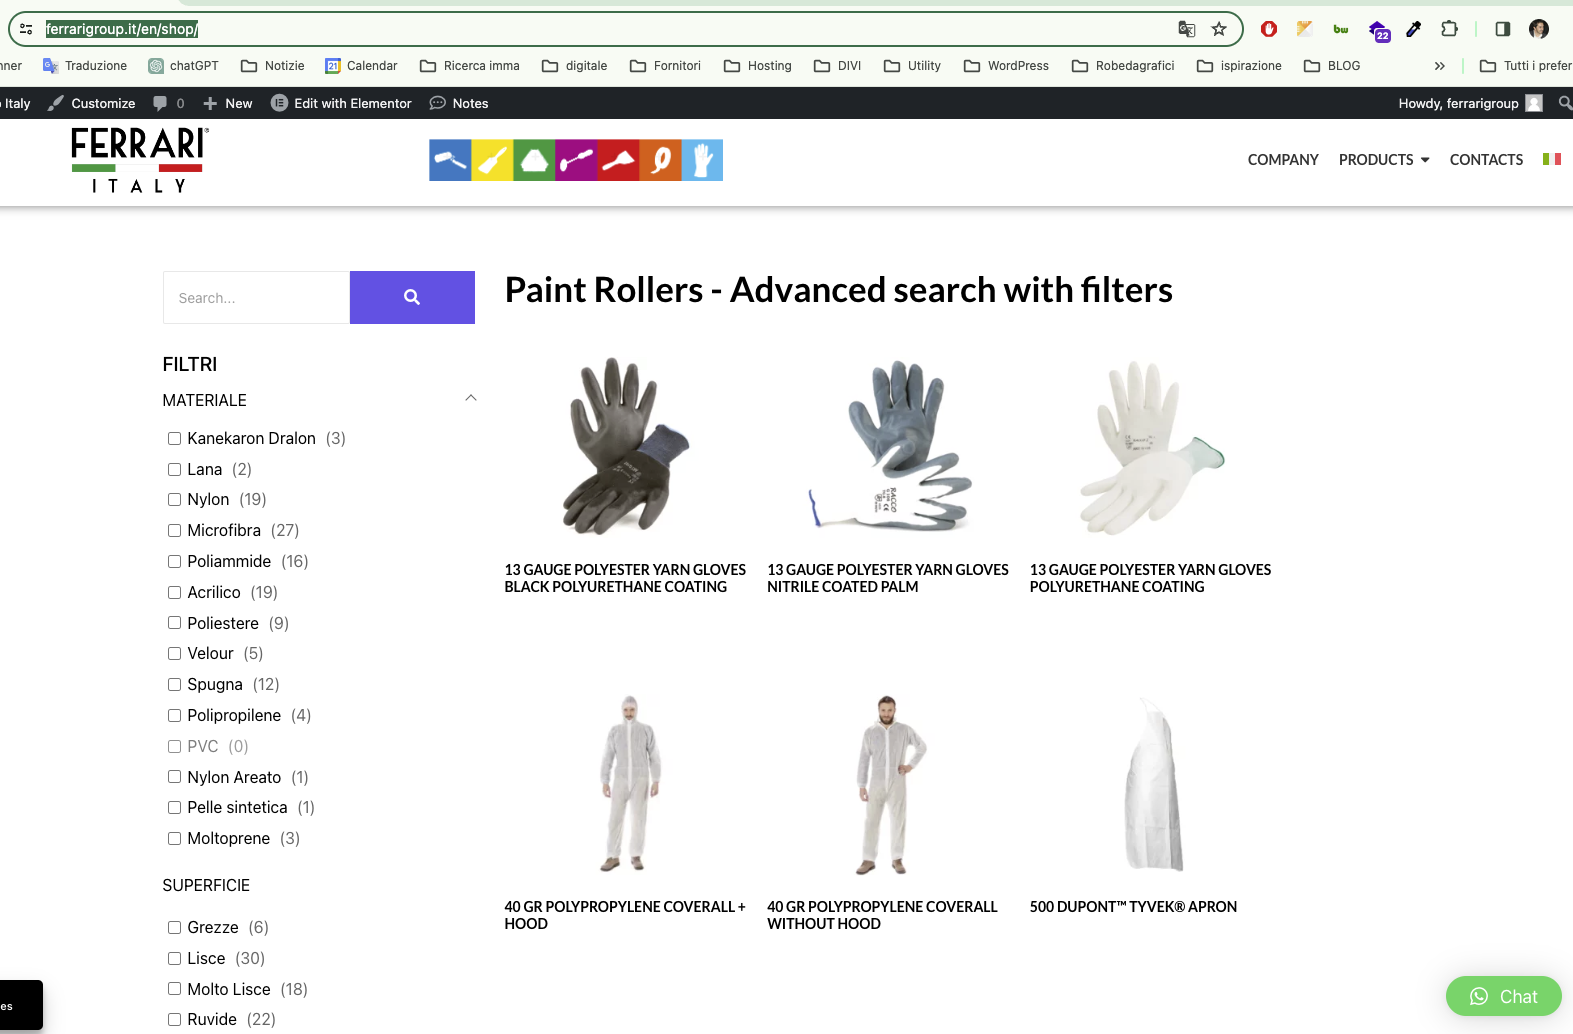Bookmark this page with the star icon
Screen dimensions: 1573x1034
tap(1219, 29)
